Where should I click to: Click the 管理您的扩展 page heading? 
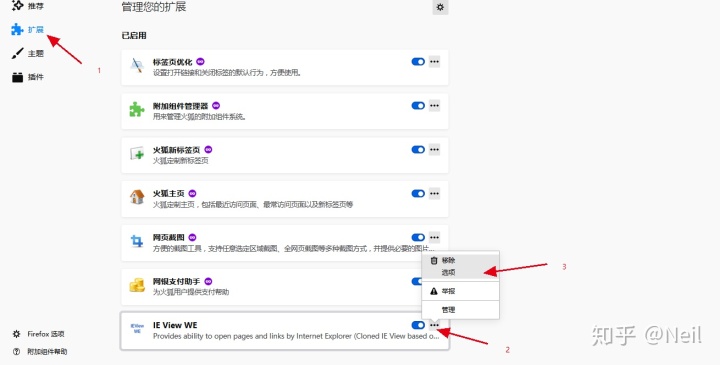coord(154,7)
